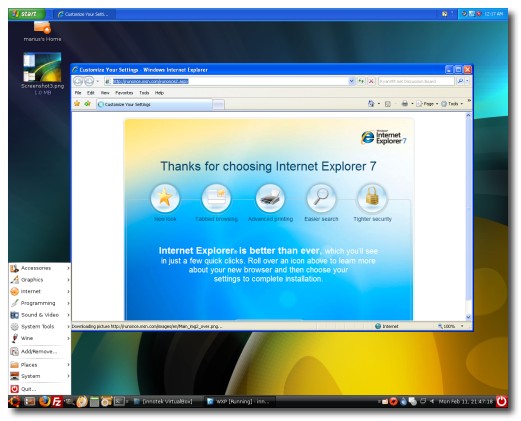
Task: Click the Tabbed browsing icon
Action: 216,198
